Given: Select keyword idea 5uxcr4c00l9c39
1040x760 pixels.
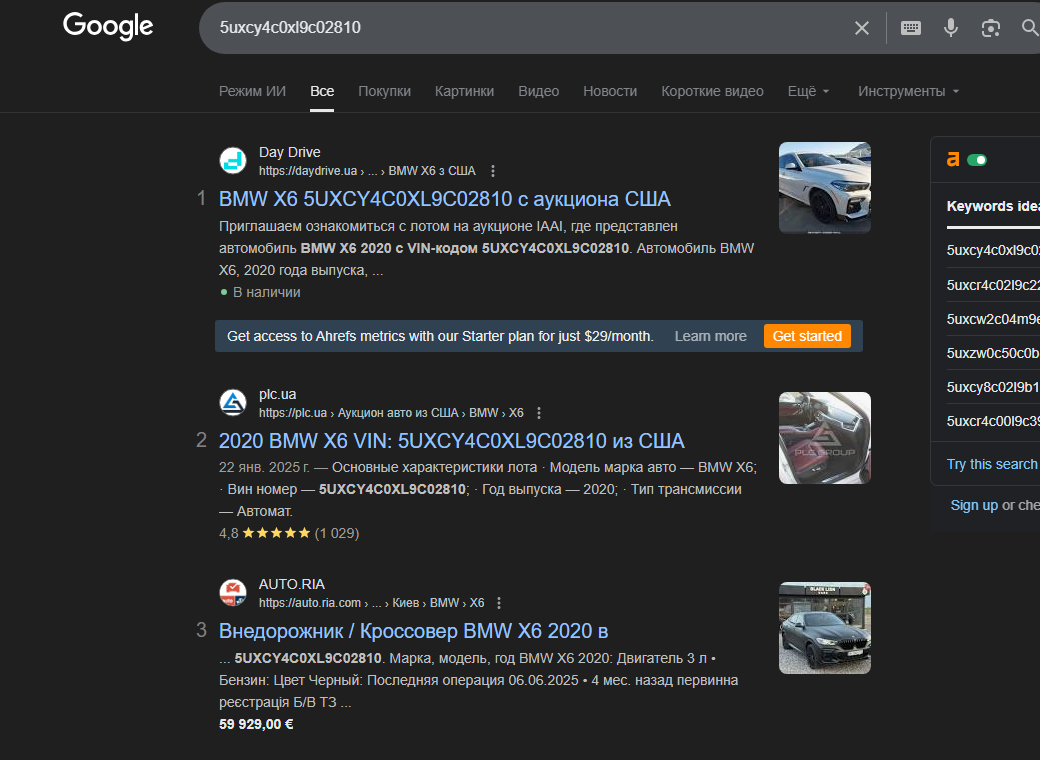Looking at the screenshot, I should click(993, 421).
